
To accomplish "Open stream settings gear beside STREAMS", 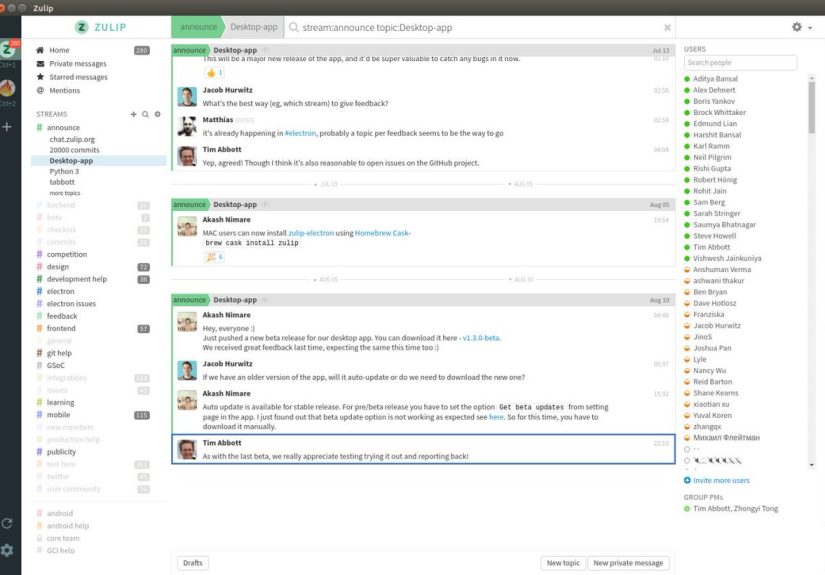I will [157, 114].
